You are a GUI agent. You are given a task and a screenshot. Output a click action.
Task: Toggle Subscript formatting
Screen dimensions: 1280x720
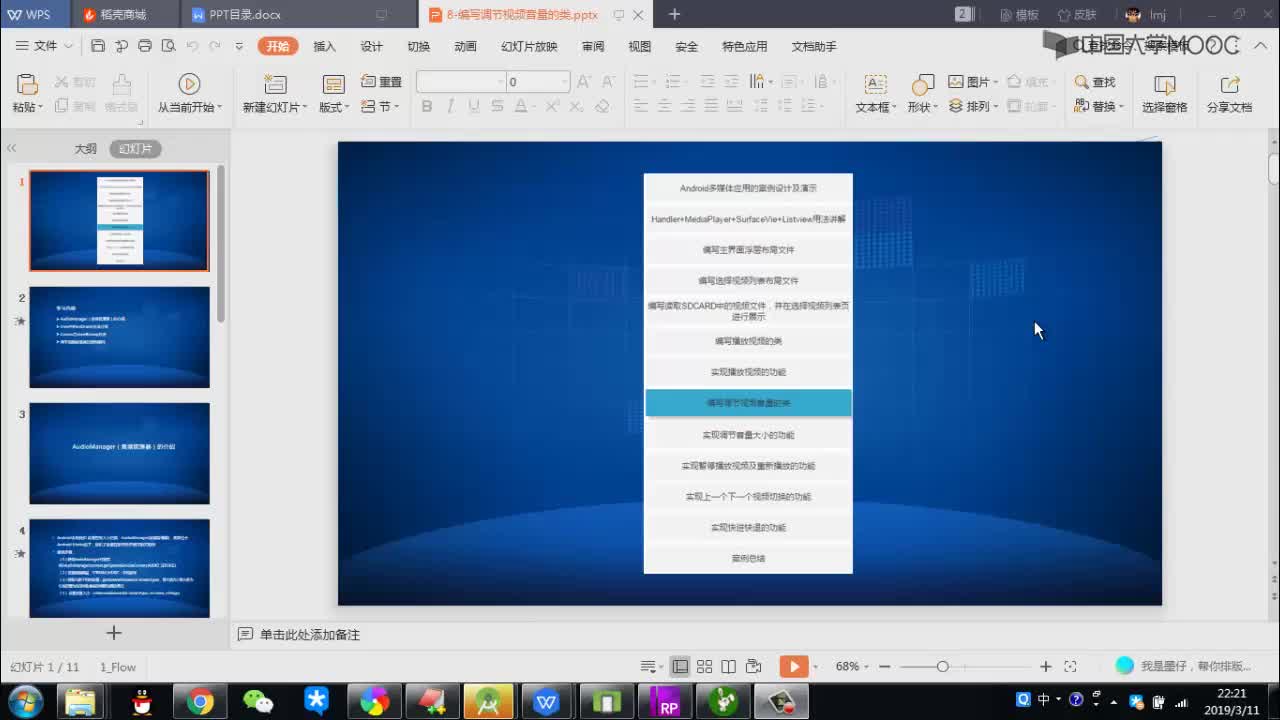(577, 106)
